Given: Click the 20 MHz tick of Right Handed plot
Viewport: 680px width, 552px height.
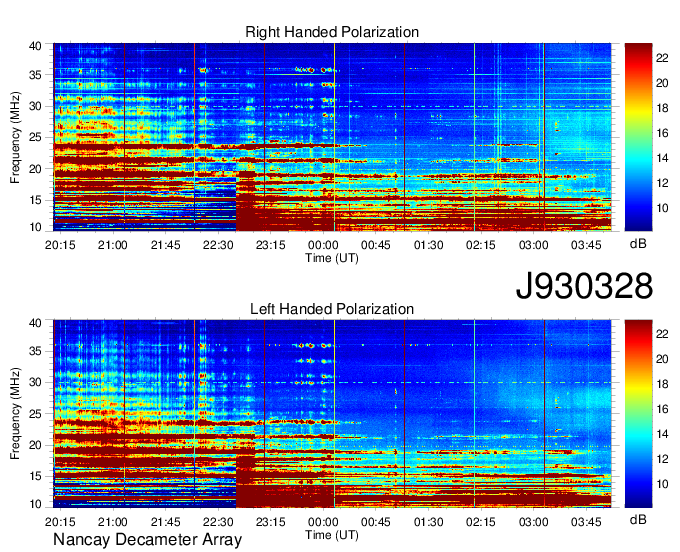Looking at the screenshot, I should (x=35, y=169).
